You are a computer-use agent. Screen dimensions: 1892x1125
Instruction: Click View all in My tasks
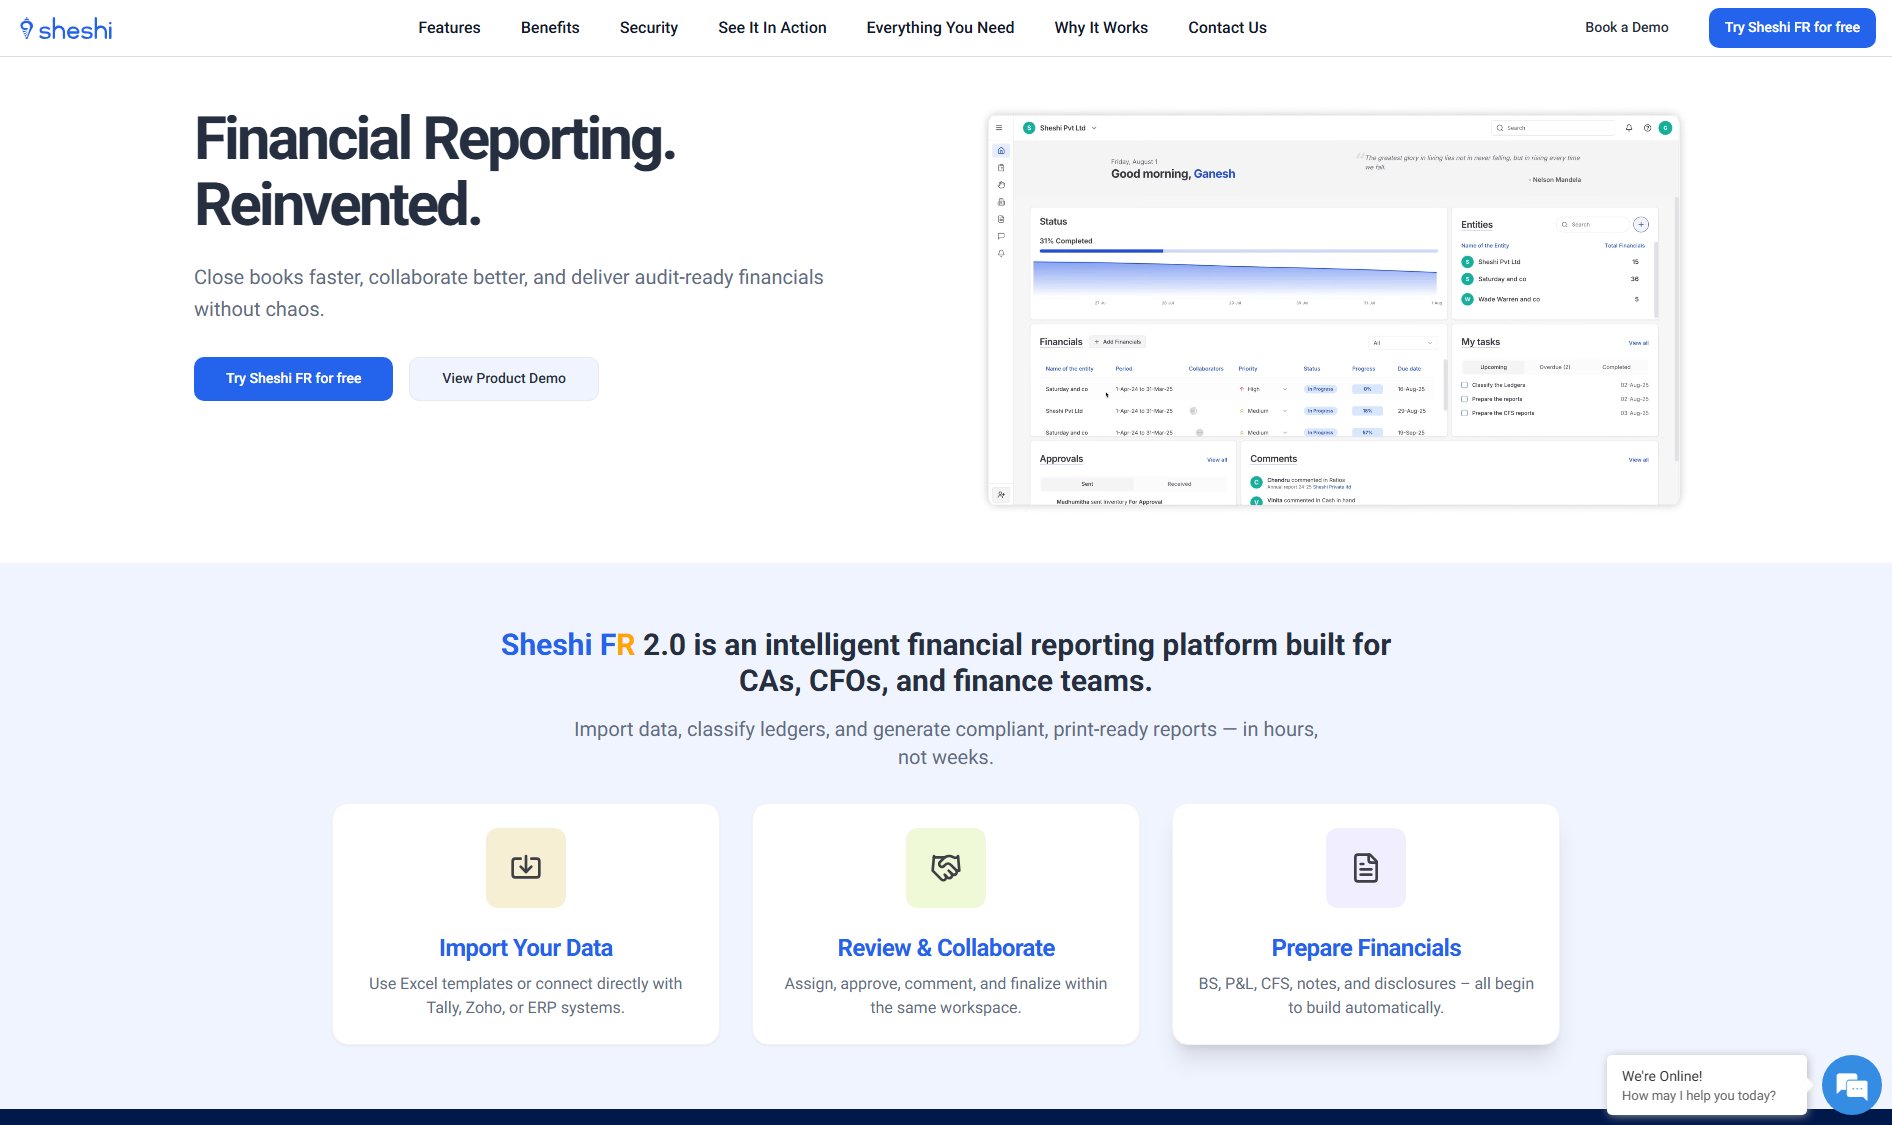click(1638, 343)
